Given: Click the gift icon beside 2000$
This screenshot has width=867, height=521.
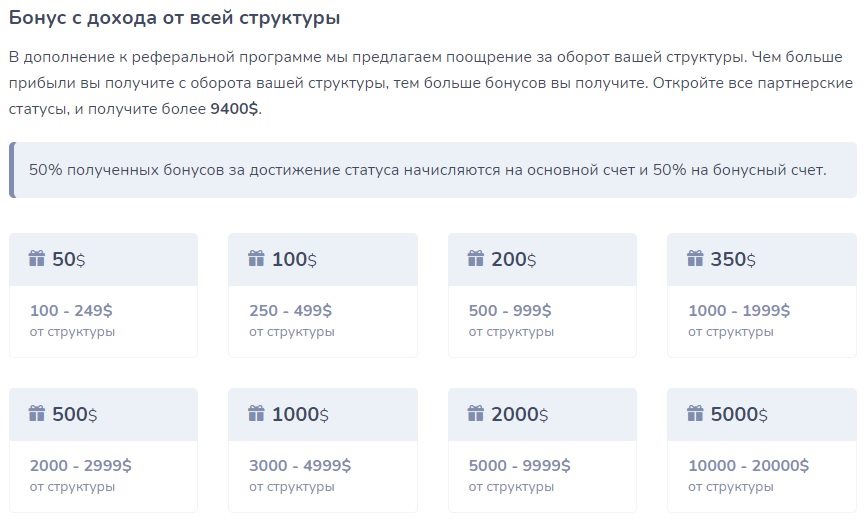Looking at the screenshot, I should pos(476,413).
